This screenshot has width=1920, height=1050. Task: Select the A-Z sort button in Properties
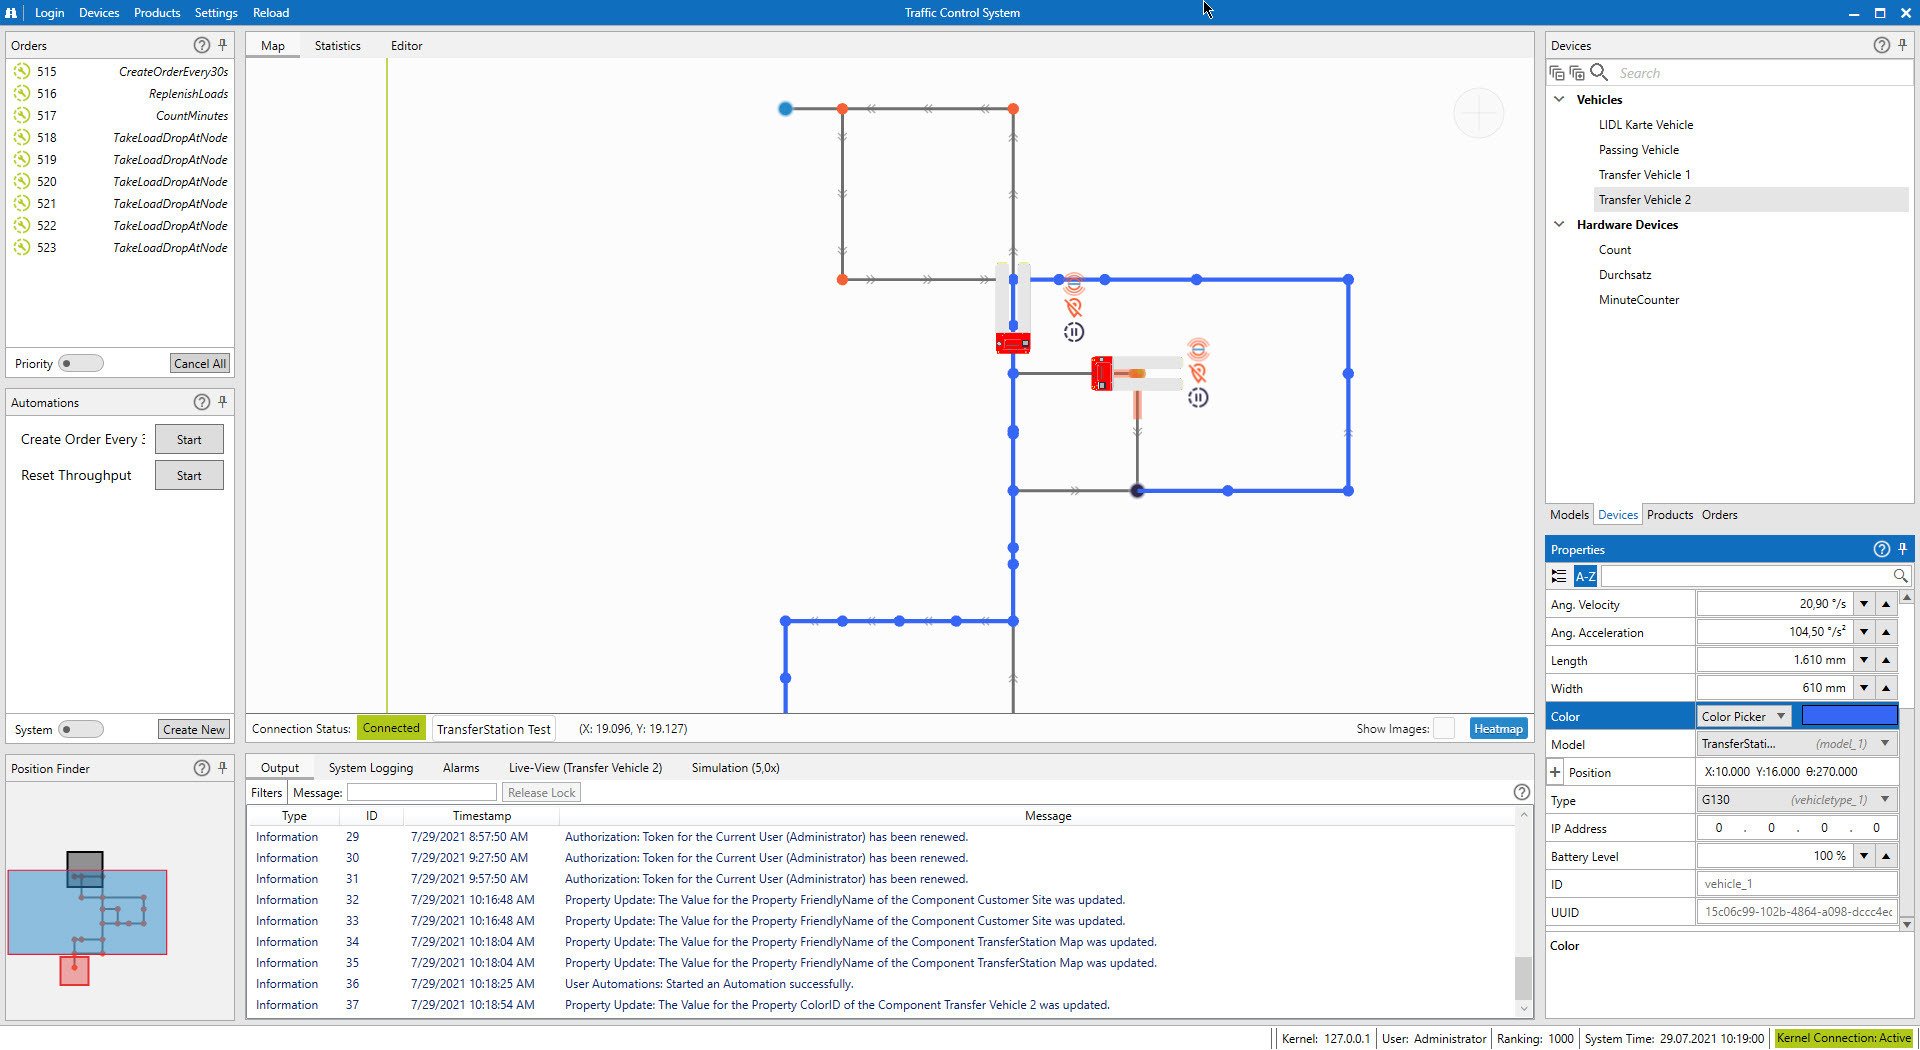tap(1585, 576)
